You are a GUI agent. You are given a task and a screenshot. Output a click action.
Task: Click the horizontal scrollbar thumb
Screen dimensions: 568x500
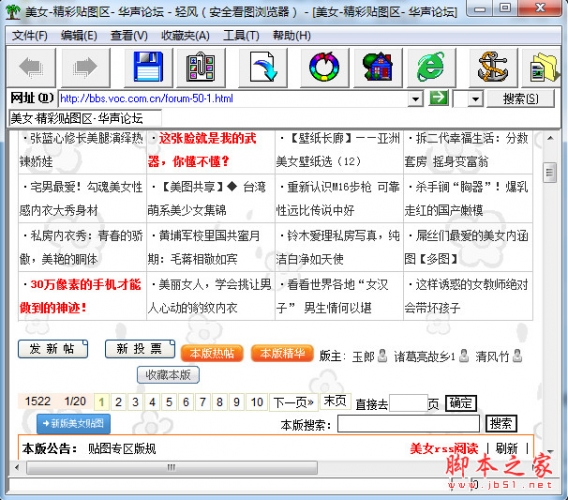click(x=172, y=467)
